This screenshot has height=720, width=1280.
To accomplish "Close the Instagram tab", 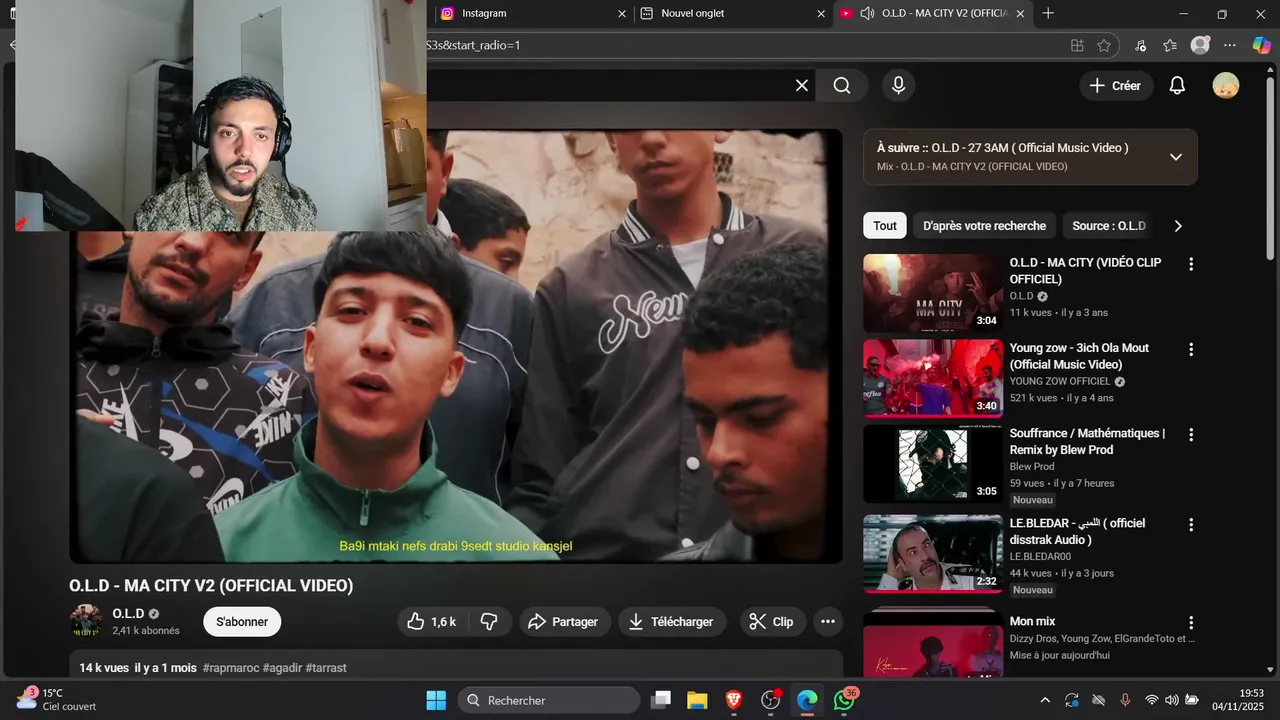I will click(622, 13).
